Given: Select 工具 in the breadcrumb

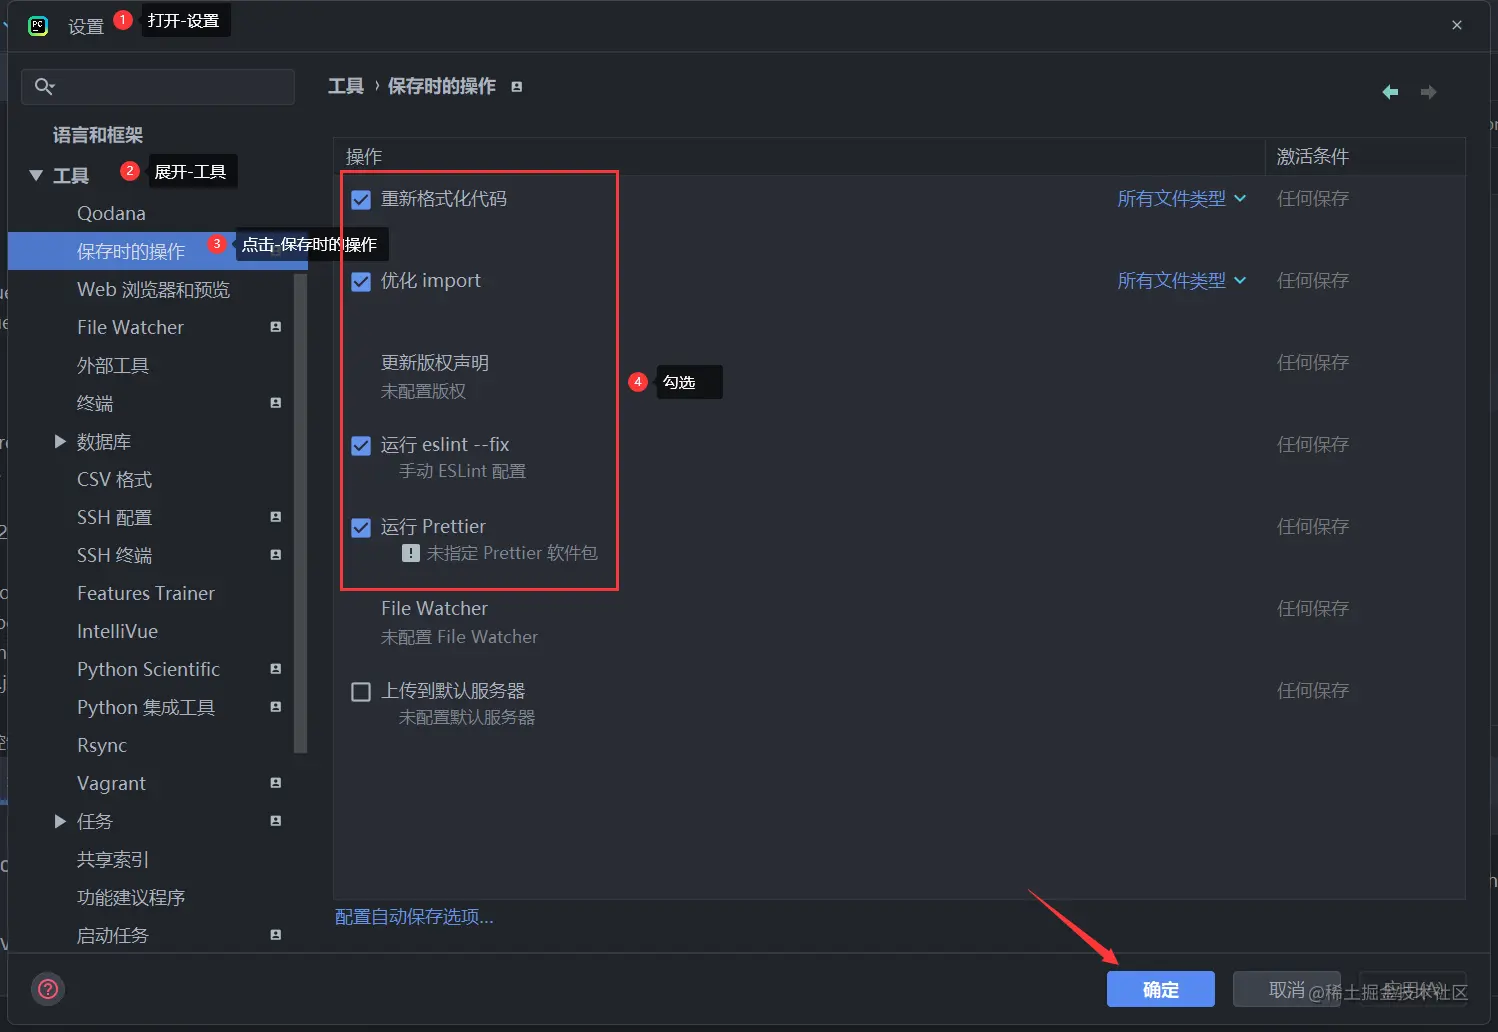Looking at the screenshot, I should 346,86.
